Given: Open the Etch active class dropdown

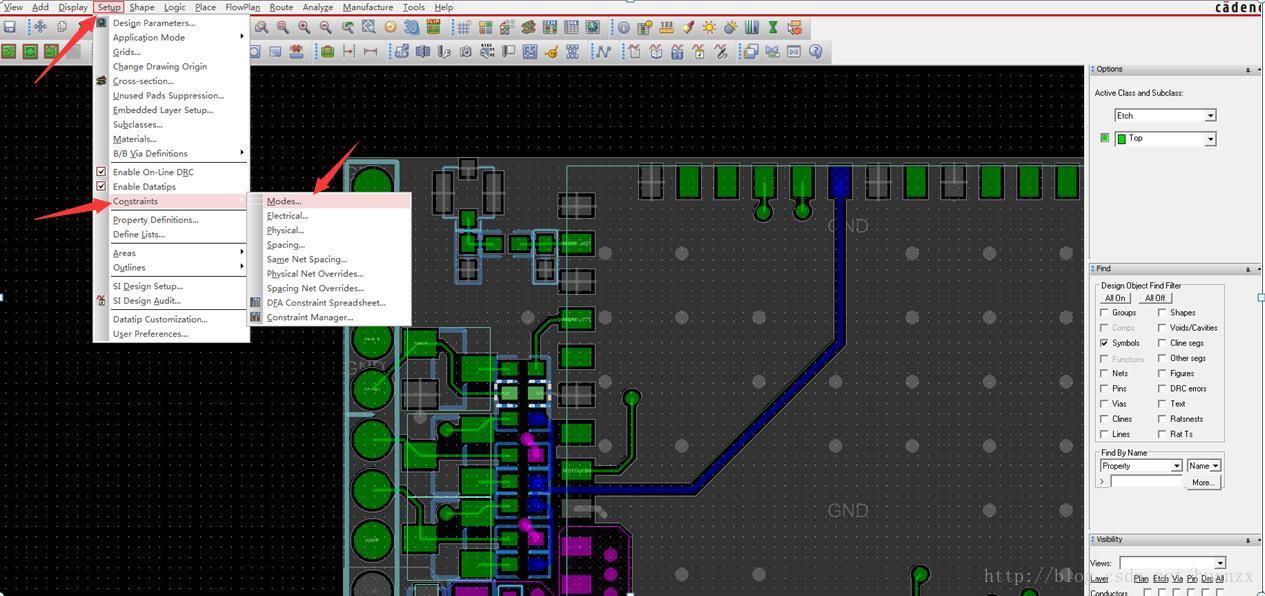Looking at the screenshot, I should point(1165,116).
